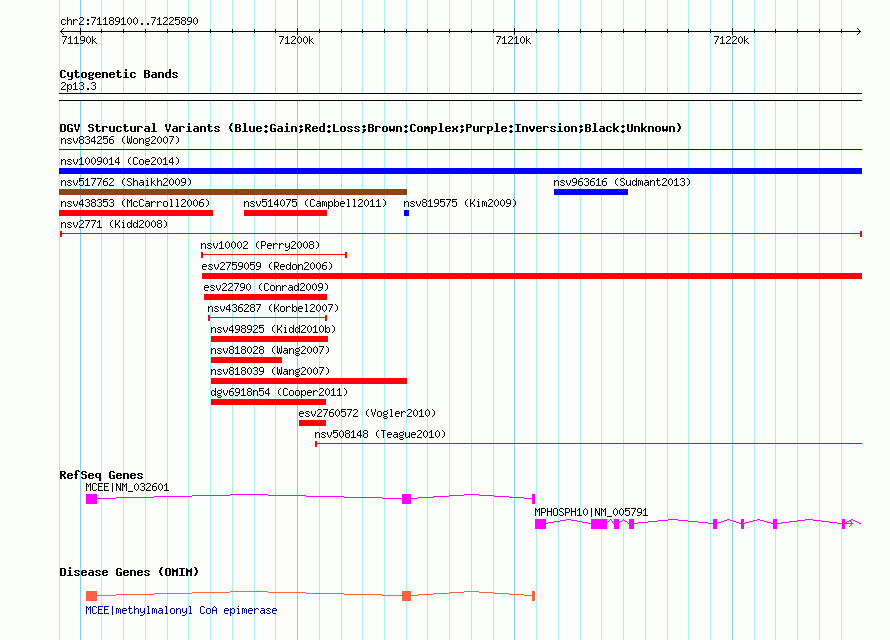Select the nsv508148 (Teague2010) label

click(380, 434)
